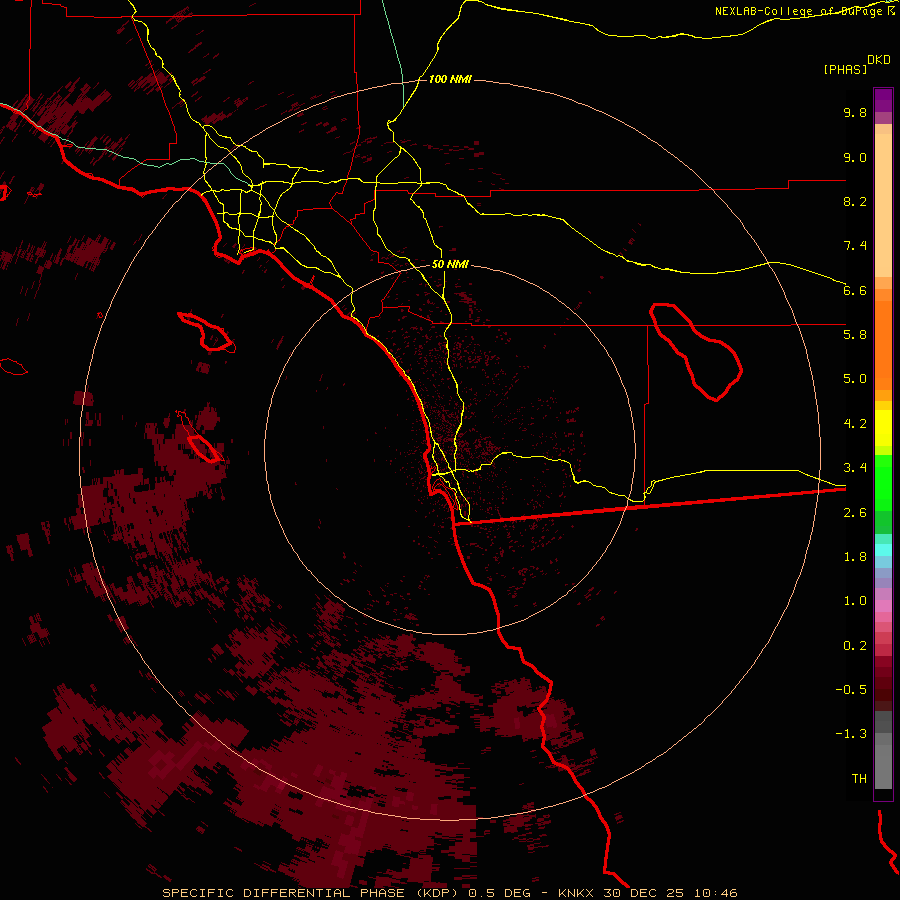This screenshot has width=900, height=900.
Task: Click the -1.3 value on color scale
Action: pyautogui.click(x=851, y=734)
